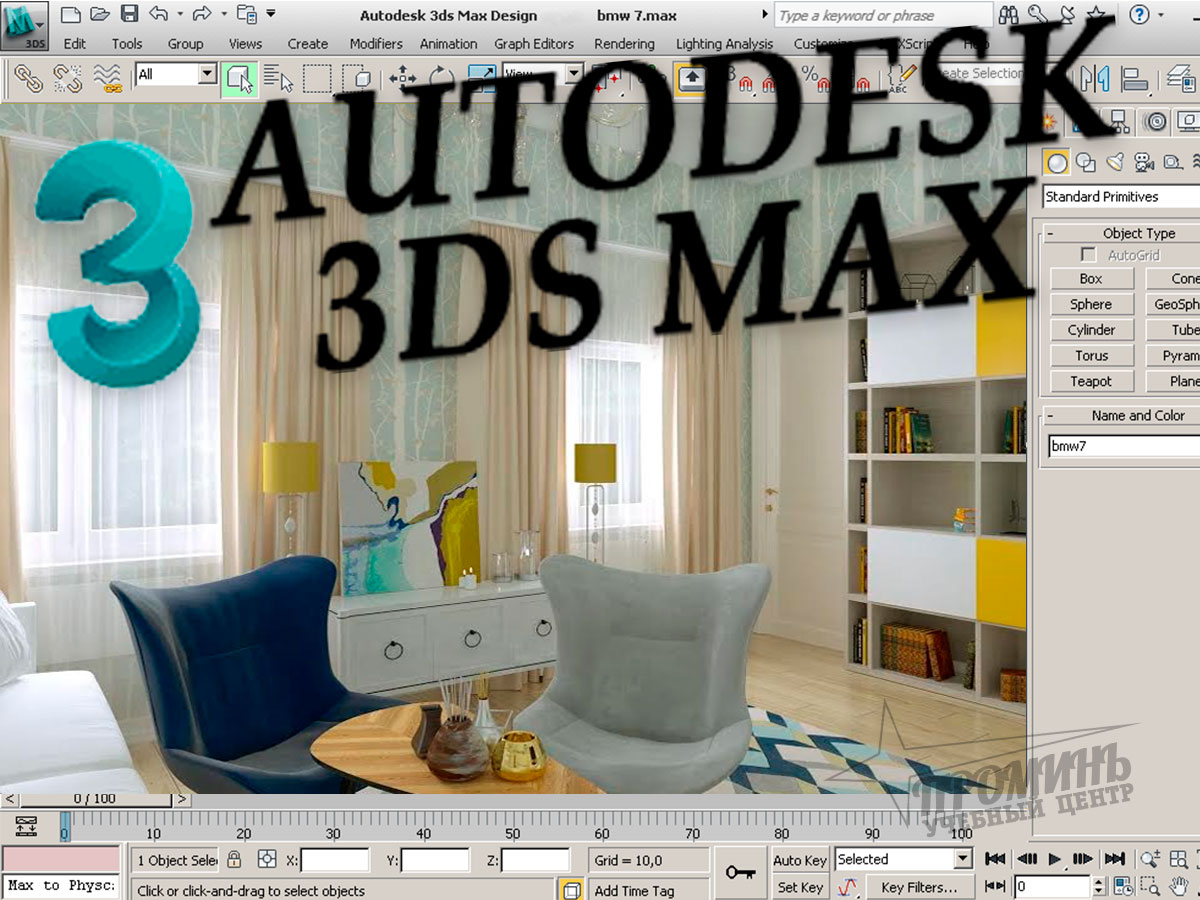Open the Hierarchy panel tab

(1120, 121)
